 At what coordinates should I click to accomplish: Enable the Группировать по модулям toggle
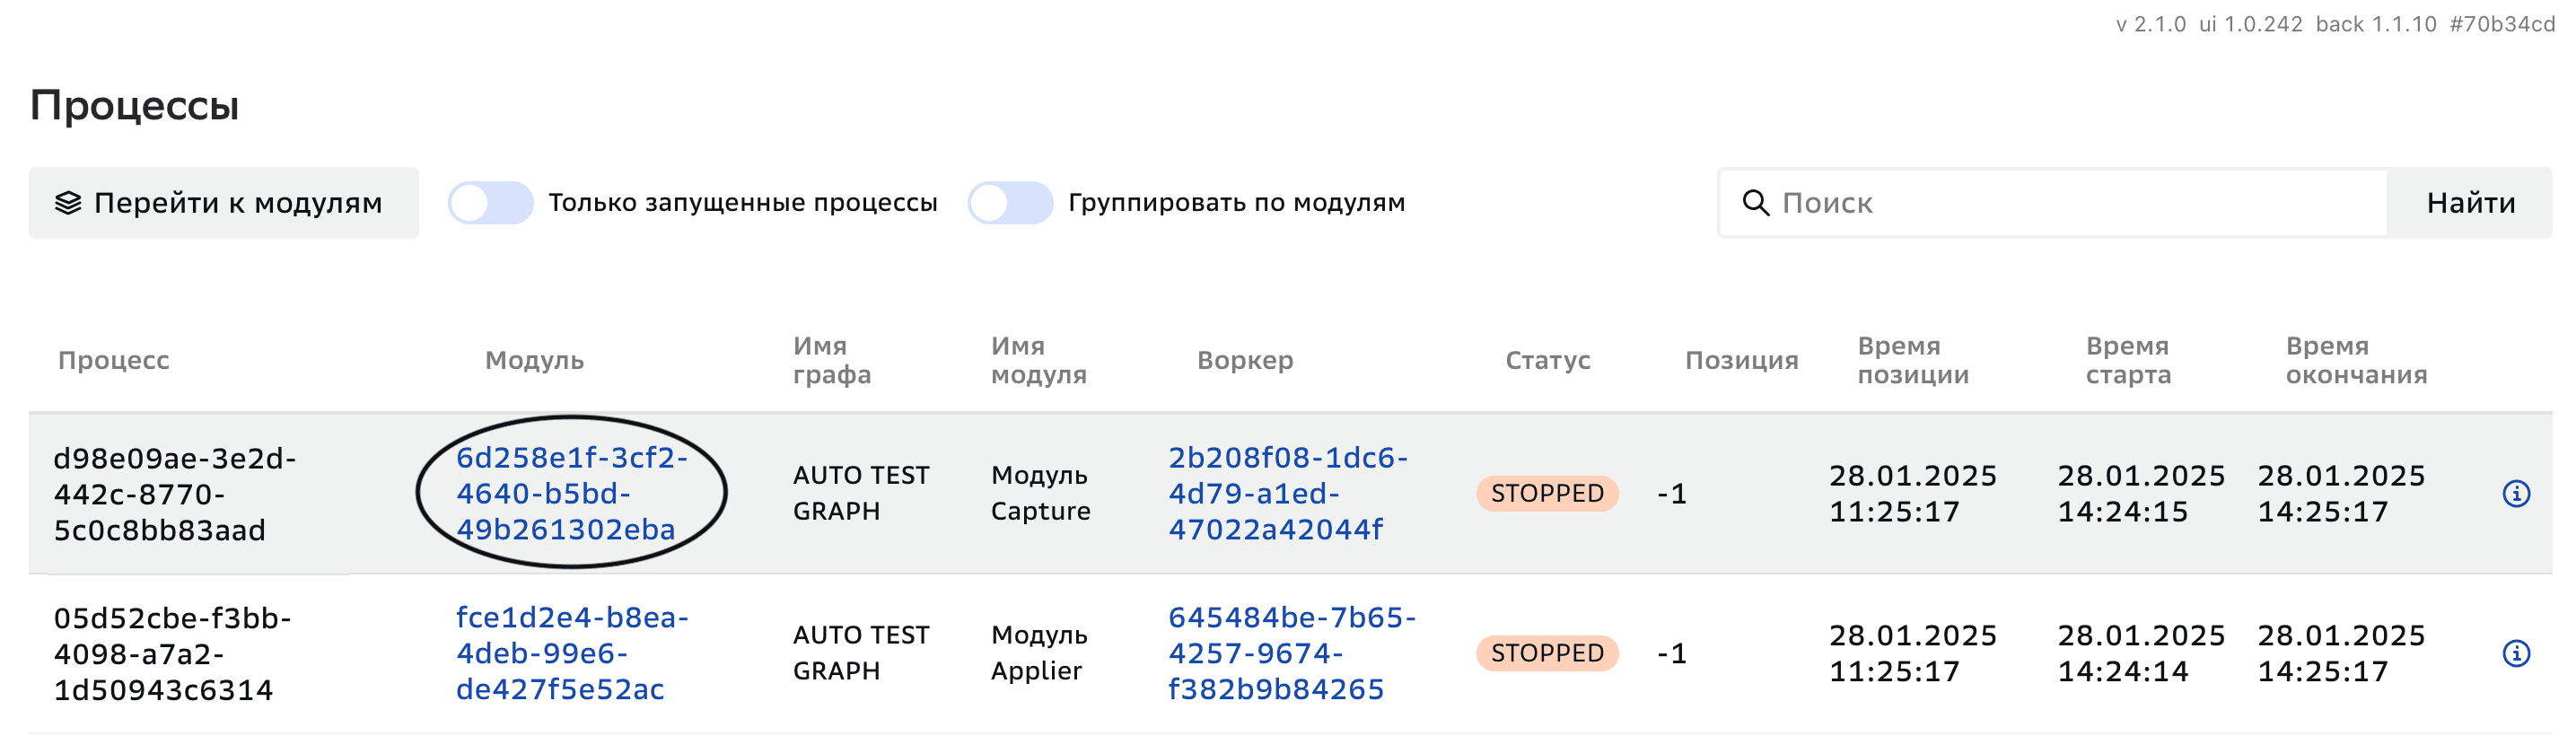1009,201
